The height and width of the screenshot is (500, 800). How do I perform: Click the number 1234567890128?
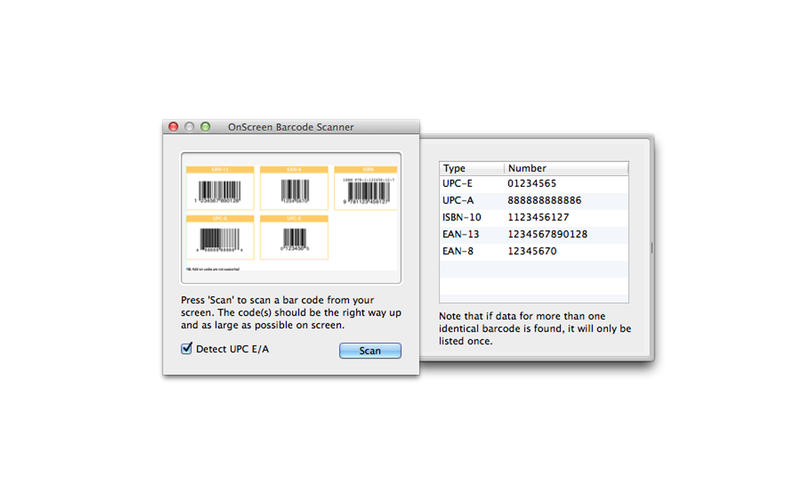click(x=547, y=234)
